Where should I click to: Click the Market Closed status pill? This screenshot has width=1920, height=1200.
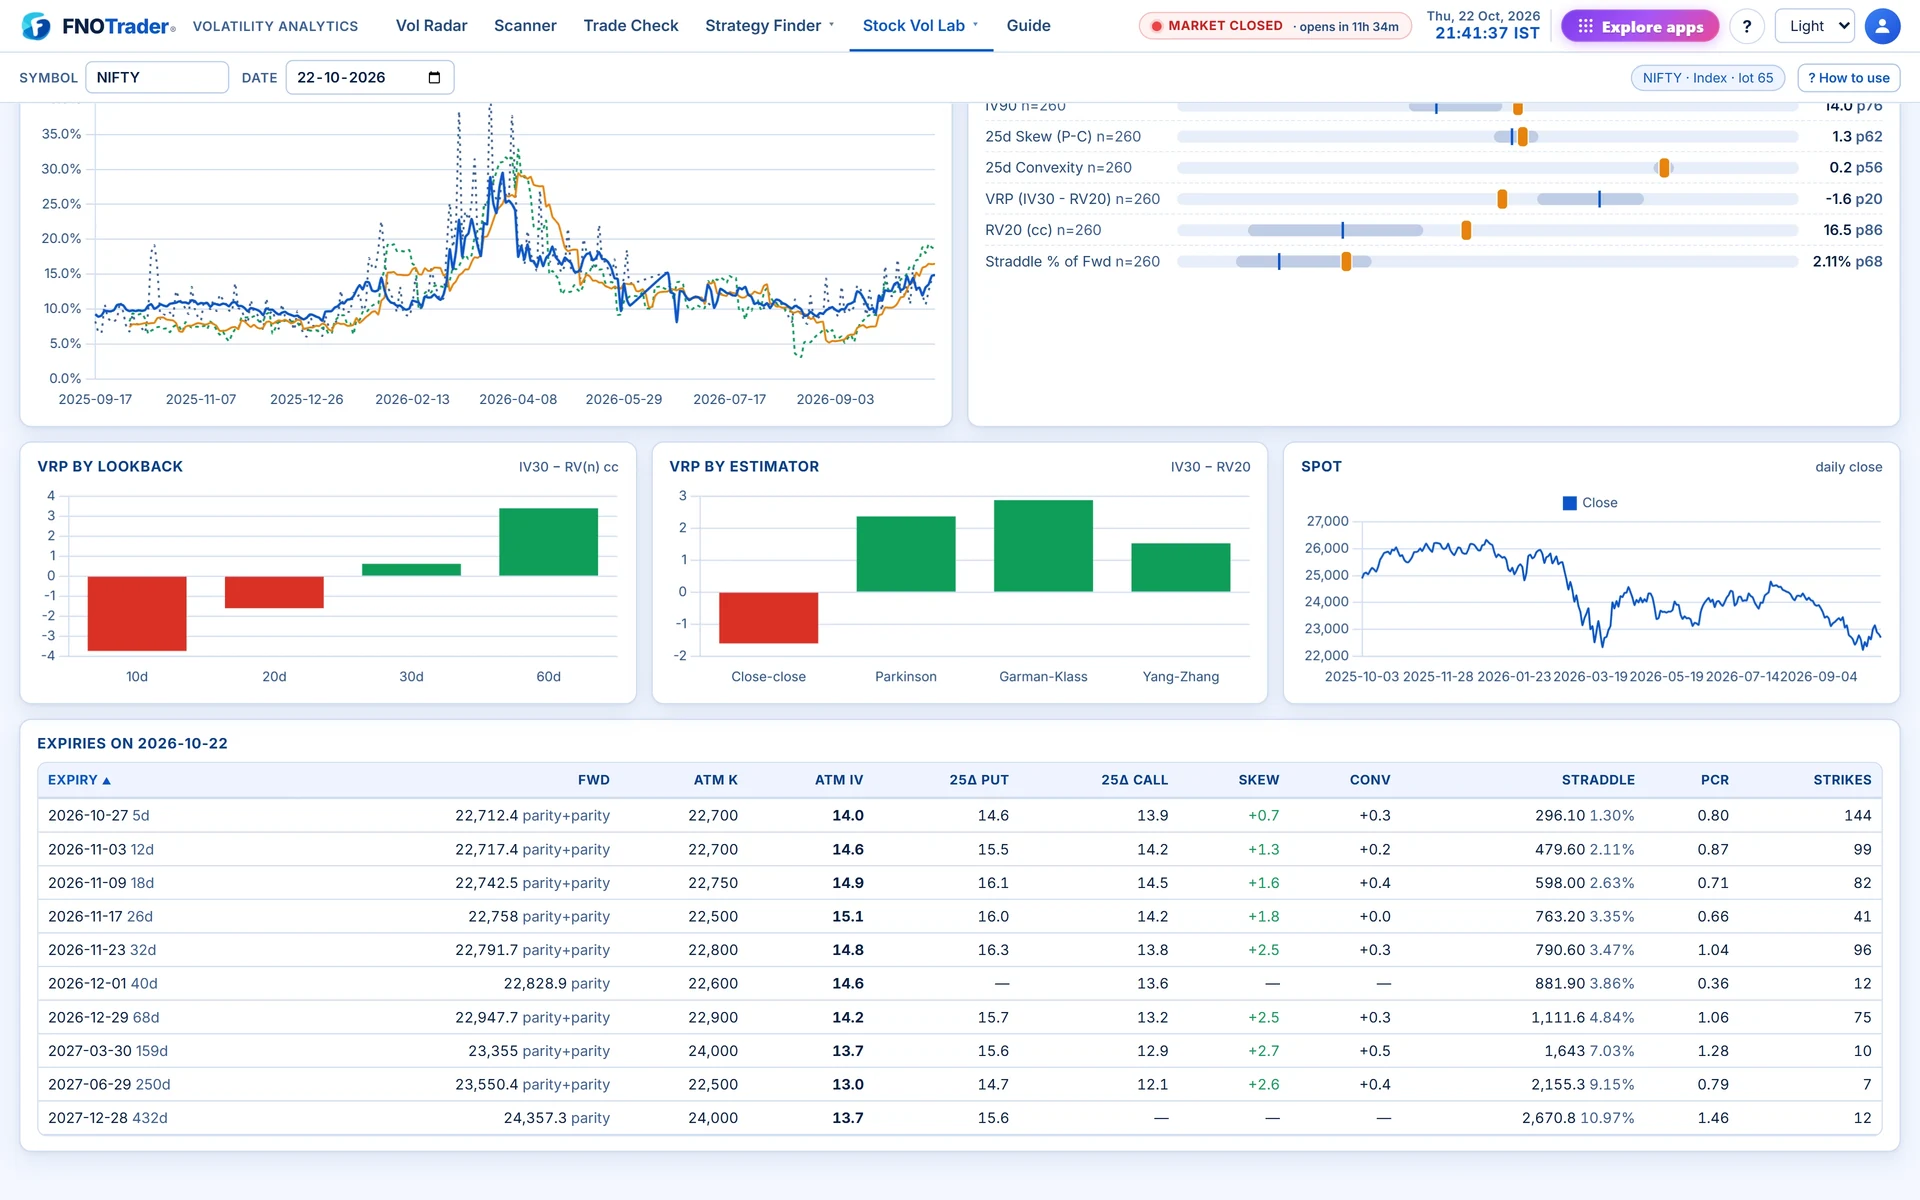1275,26
